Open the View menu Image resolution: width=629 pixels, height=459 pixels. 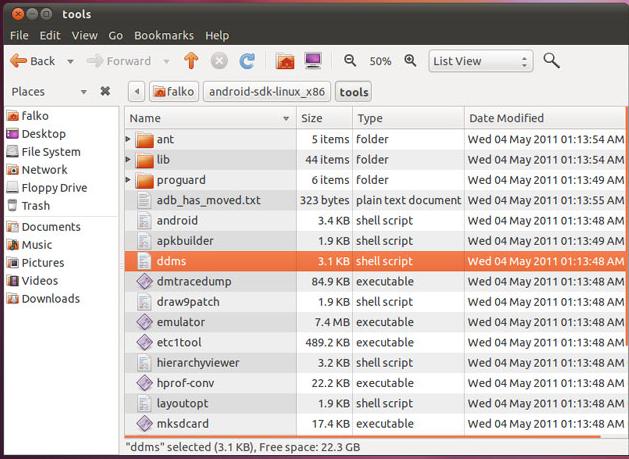click(84, 35)
